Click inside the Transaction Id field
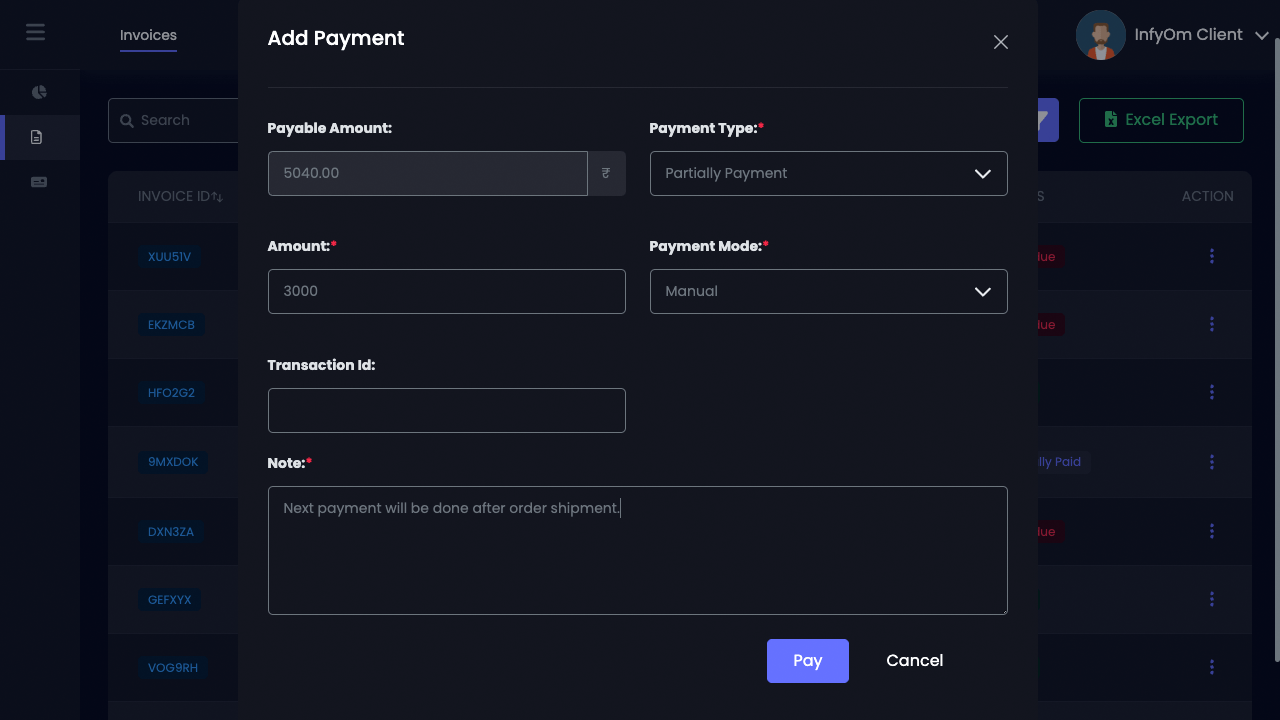The height and width of the screenshot is (720, 1280). click(x=446, y=410)
